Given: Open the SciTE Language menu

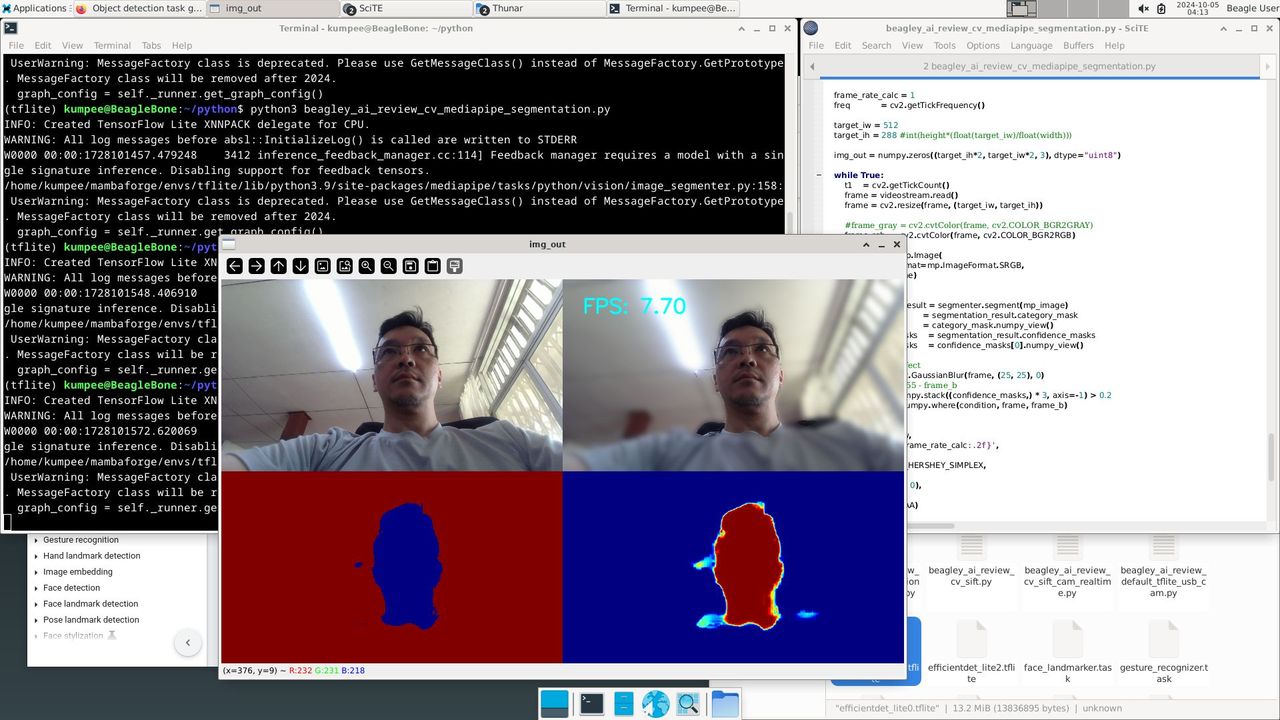Looking at the screenshot, I should point(1031,45).
